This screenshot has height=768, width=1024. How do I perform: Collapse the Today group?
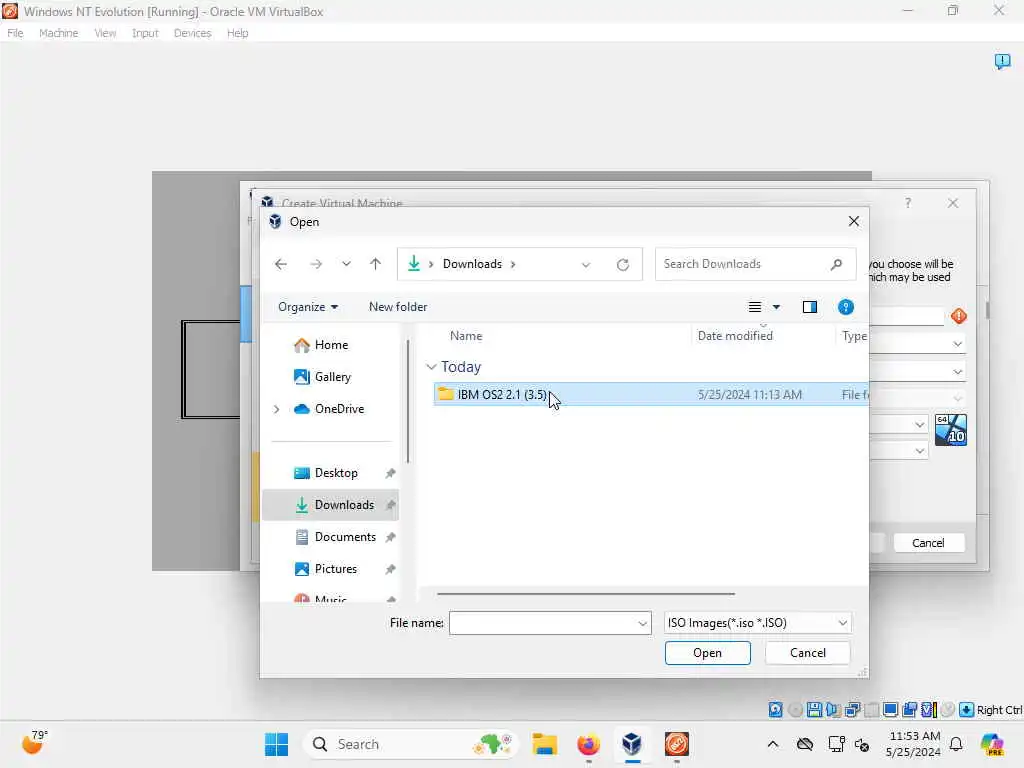[431, 367]
